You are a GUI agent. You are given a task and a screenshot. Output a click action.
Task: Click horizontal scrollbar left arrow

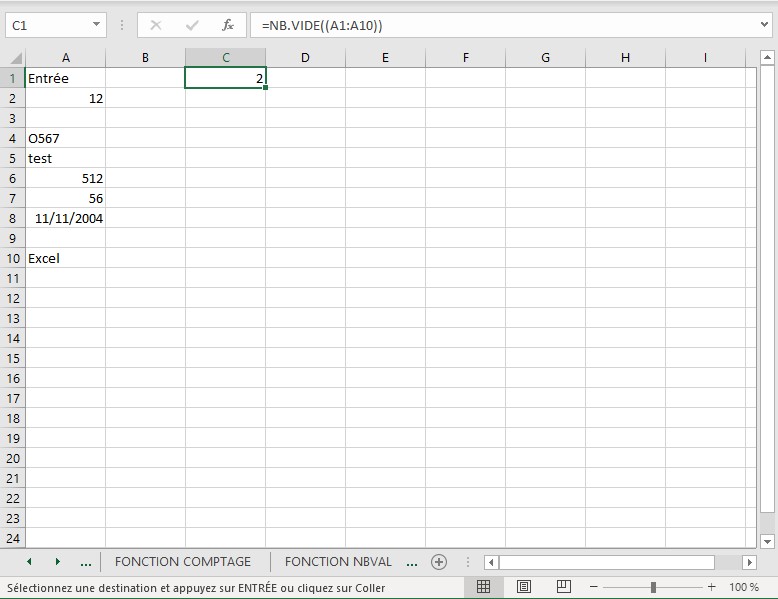(491, 562)
